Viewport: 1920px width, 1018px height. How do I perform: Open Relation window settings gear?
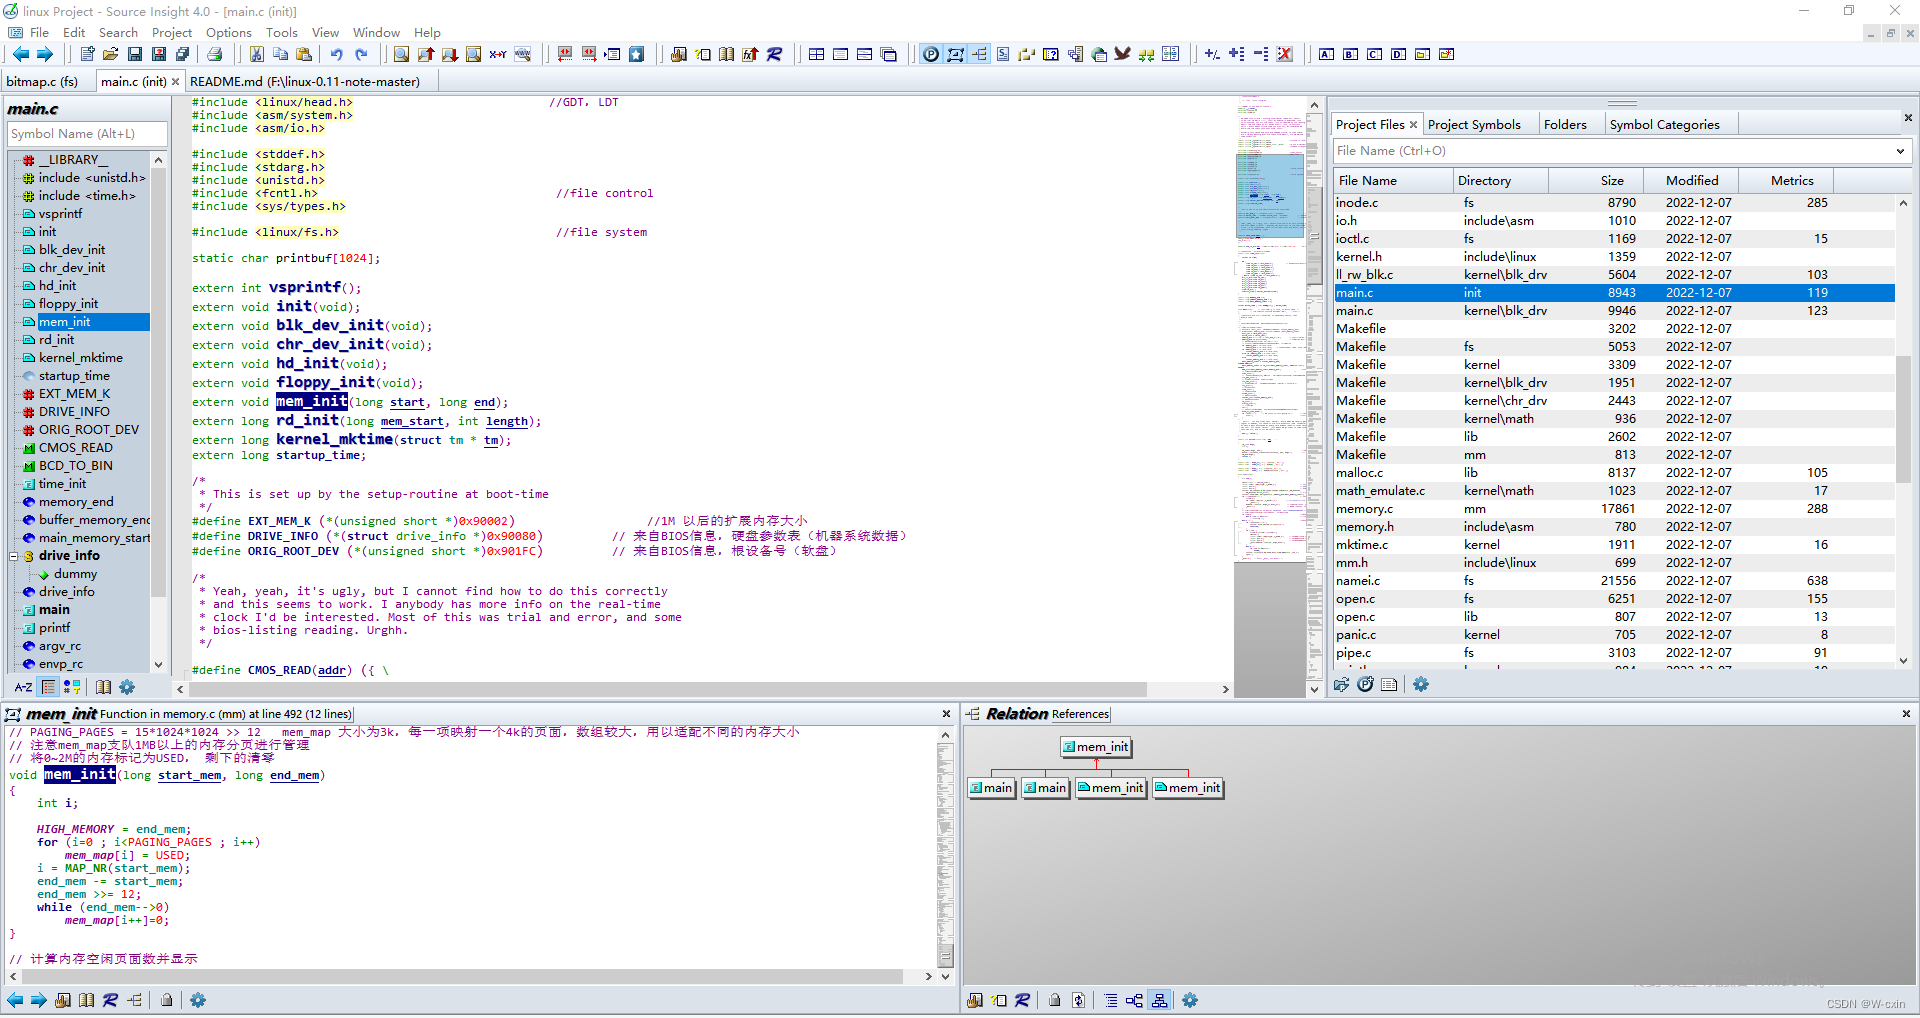click(x=1190, y=1000)
